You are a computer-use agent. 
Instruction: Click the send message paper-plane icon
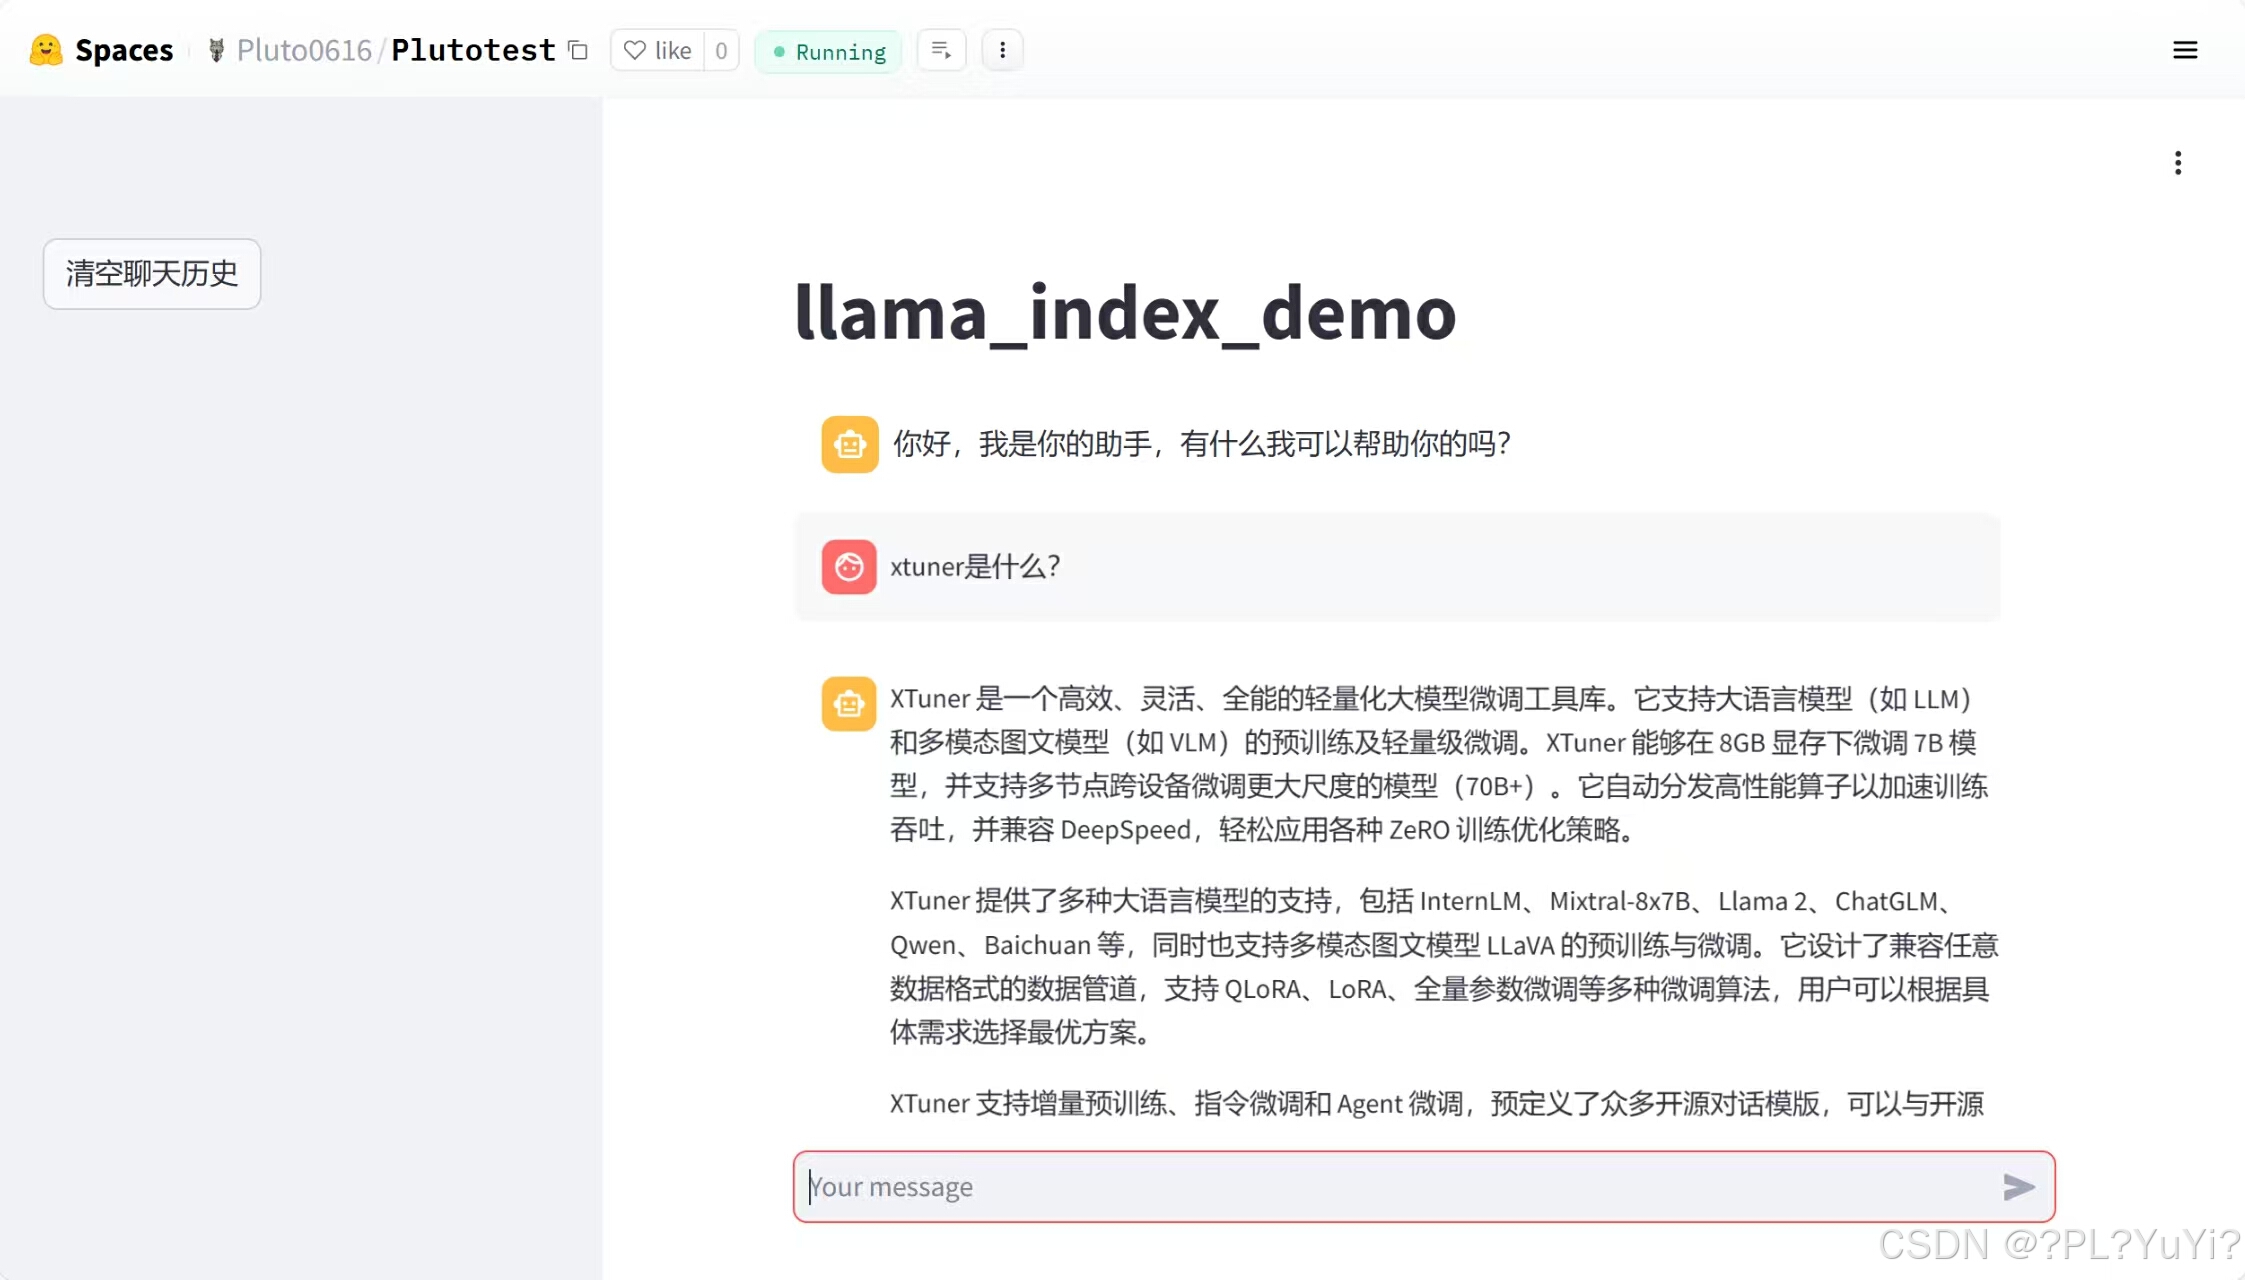point(2019,1187)
